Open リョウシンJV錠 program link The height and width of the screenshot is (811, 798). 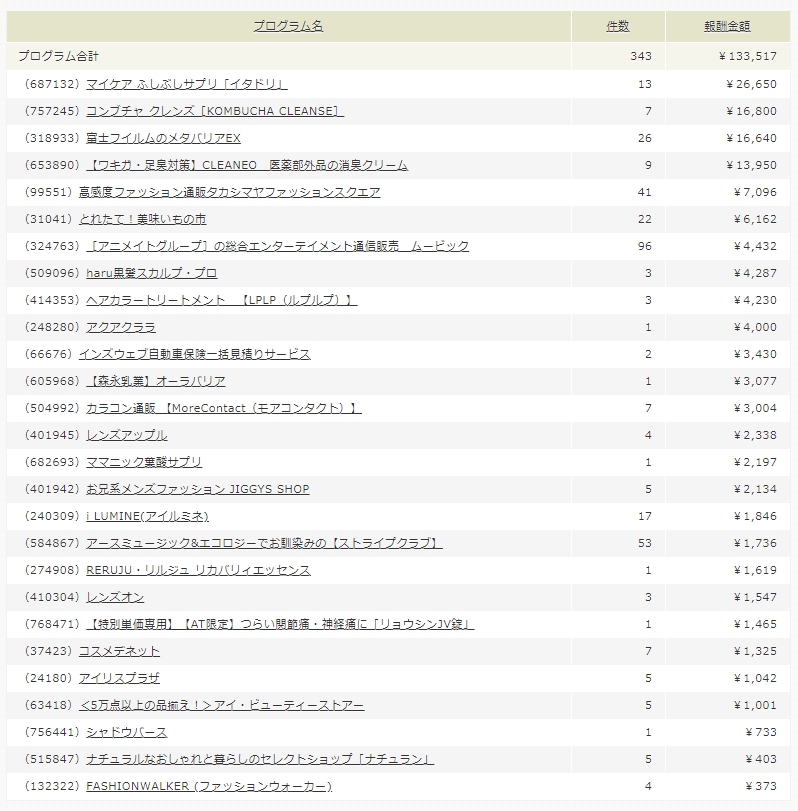pos(280,624)
